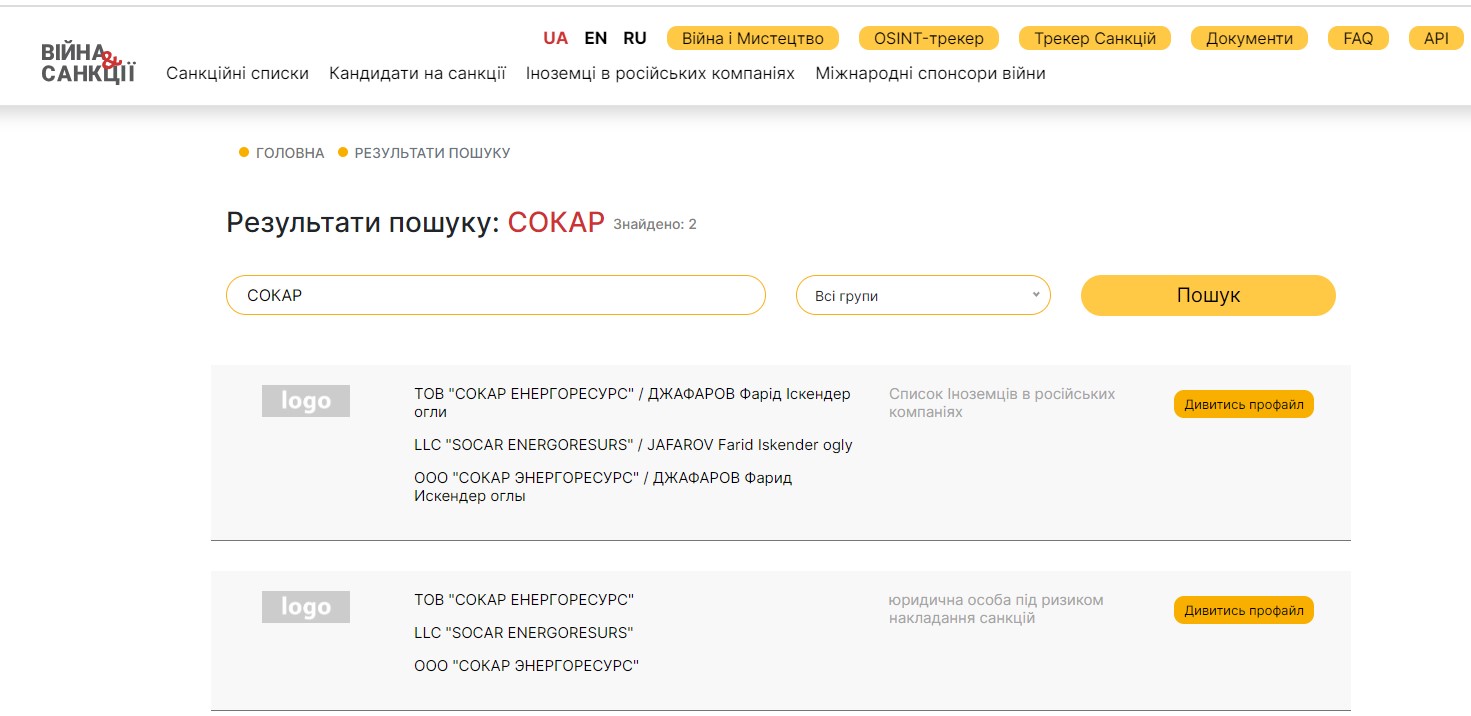Select the UA language option
This screenshot has width=1471, height=716.
click(x=555, y=38)
